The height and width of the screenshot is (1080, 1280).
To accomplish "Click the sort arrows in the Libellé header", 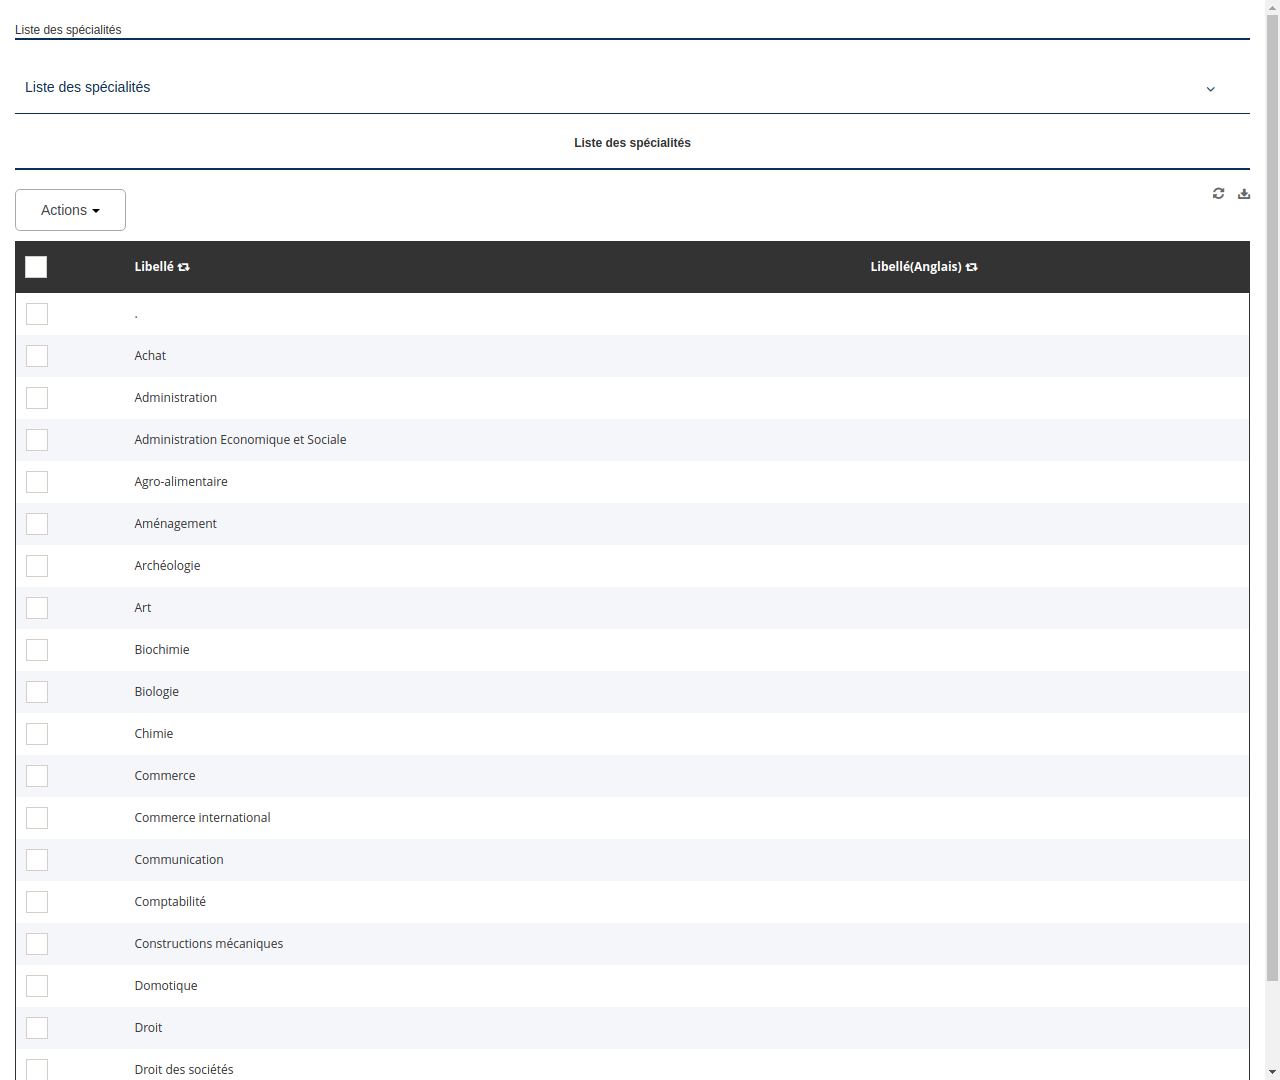I will point(184,267).
